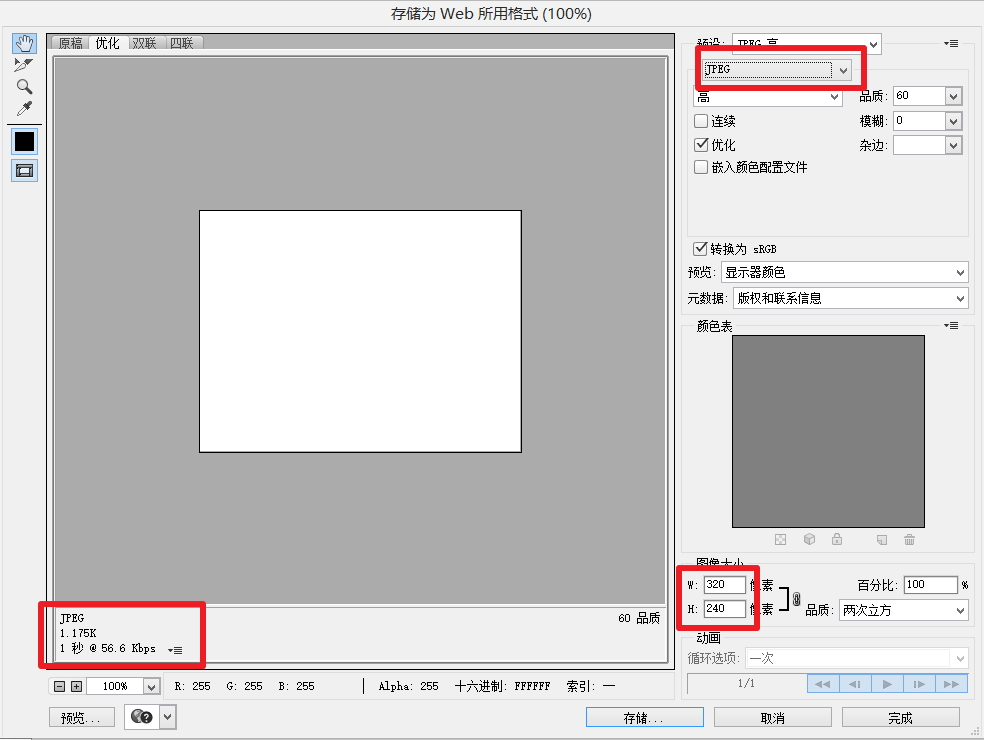
Task: Switch to the 双联 tab
Action: click(x=144, y=43)
